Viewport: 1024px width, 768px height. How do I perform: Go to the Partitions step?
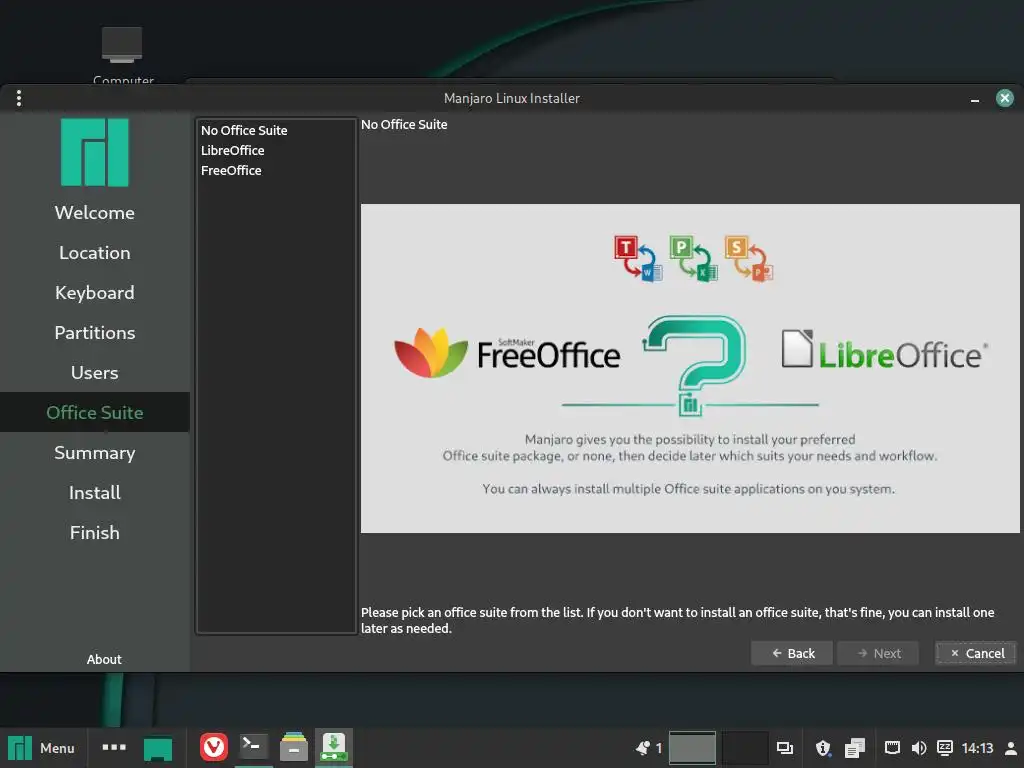(x=95, y=332)
